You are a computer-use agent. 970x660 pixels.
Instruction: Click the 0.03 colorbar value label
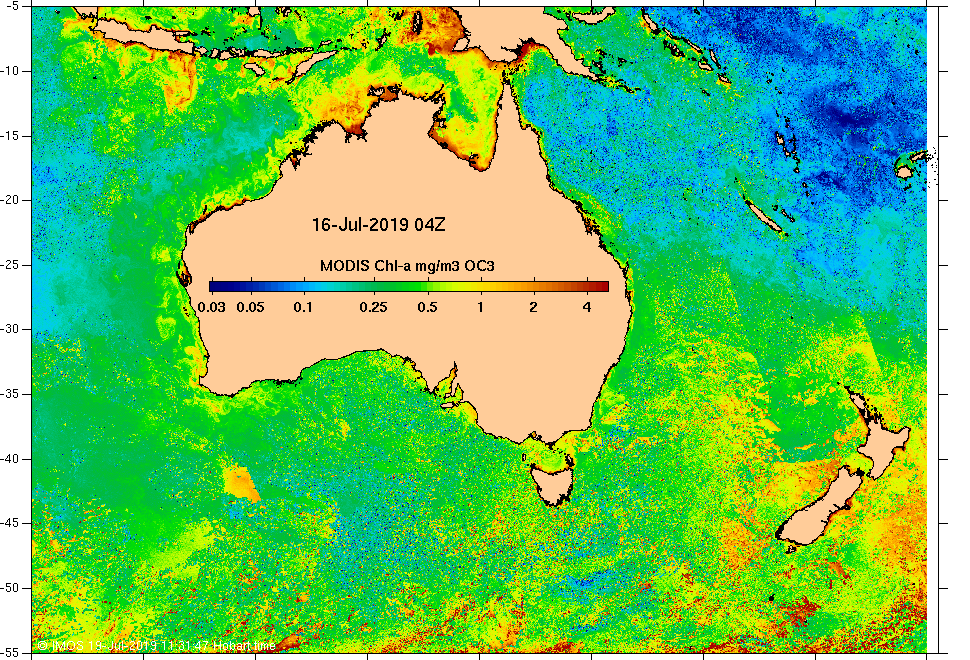212,307
